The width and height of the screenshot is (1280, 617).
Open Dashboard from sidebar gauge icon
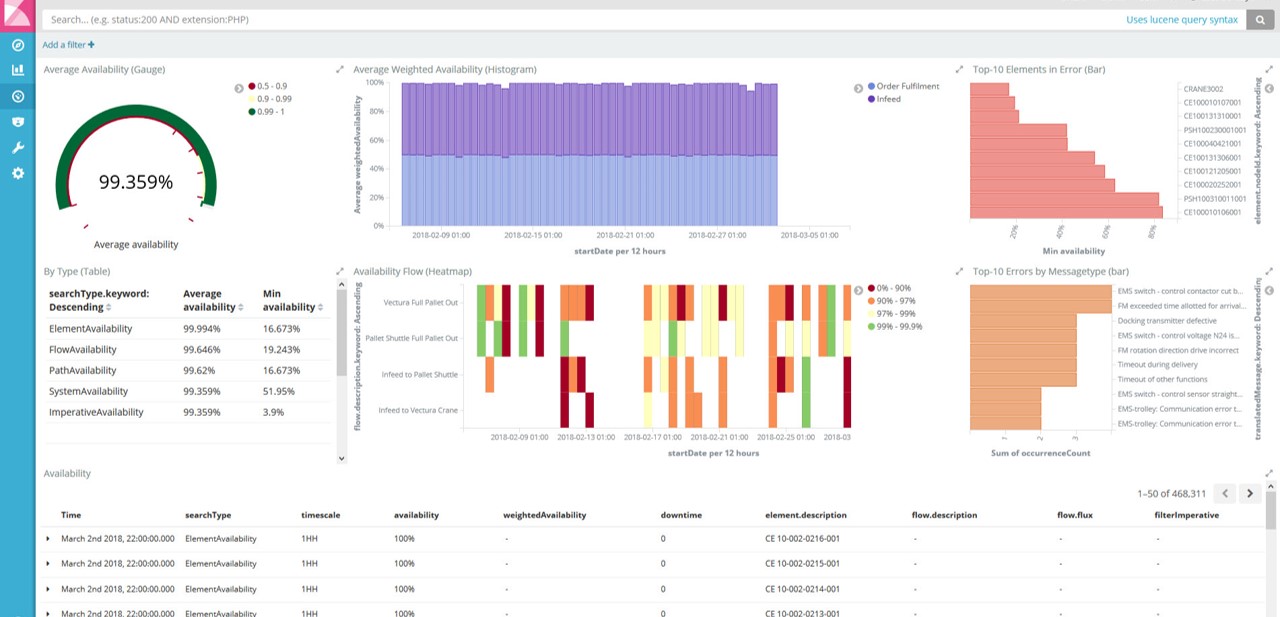pyautogui.click(x=17, y=96)
